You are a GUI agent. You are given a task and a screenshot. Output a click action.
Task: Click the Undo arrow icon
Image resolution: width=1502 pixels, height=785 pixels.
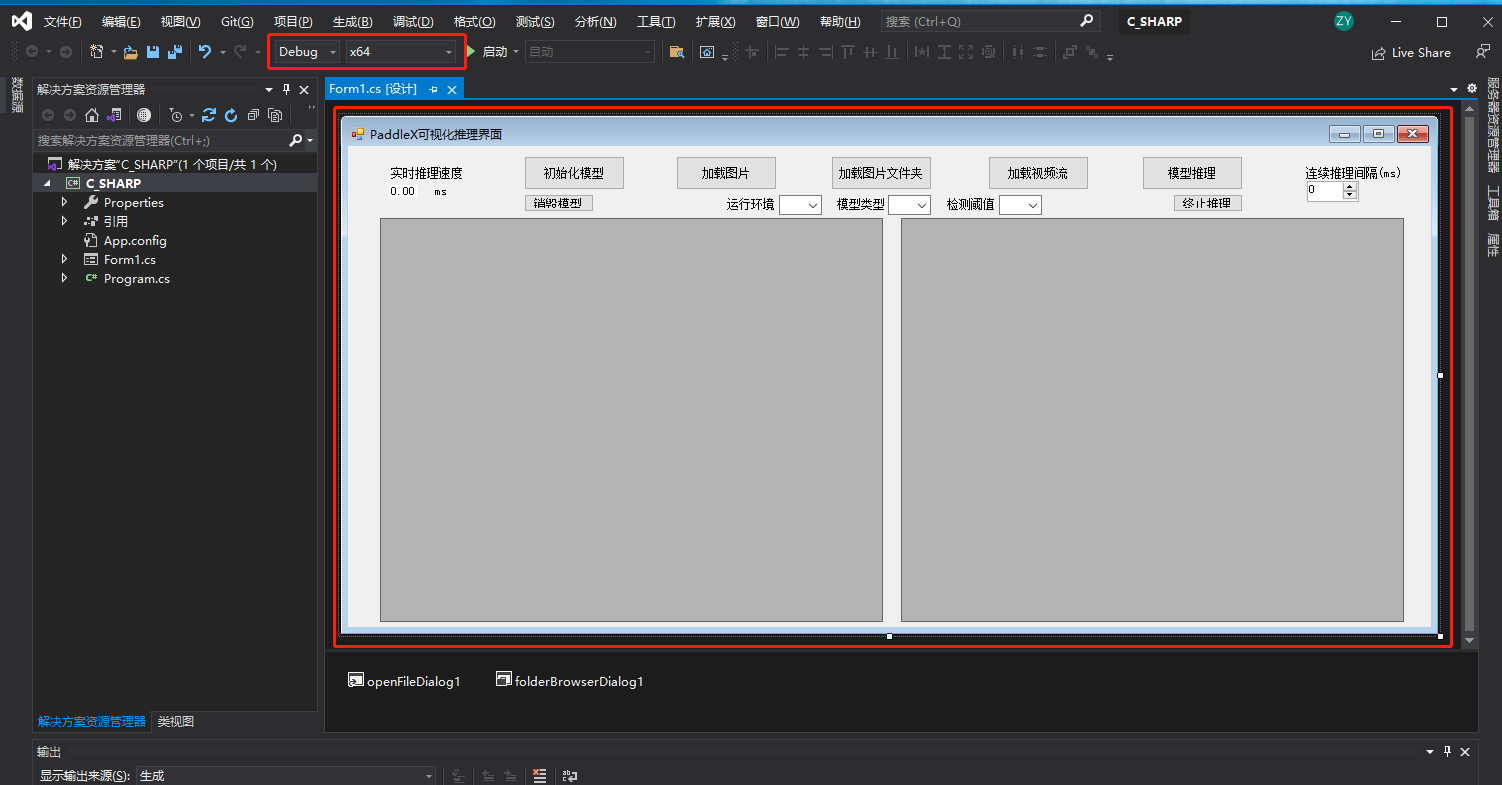pyautogui.click(x=204, y=52)
